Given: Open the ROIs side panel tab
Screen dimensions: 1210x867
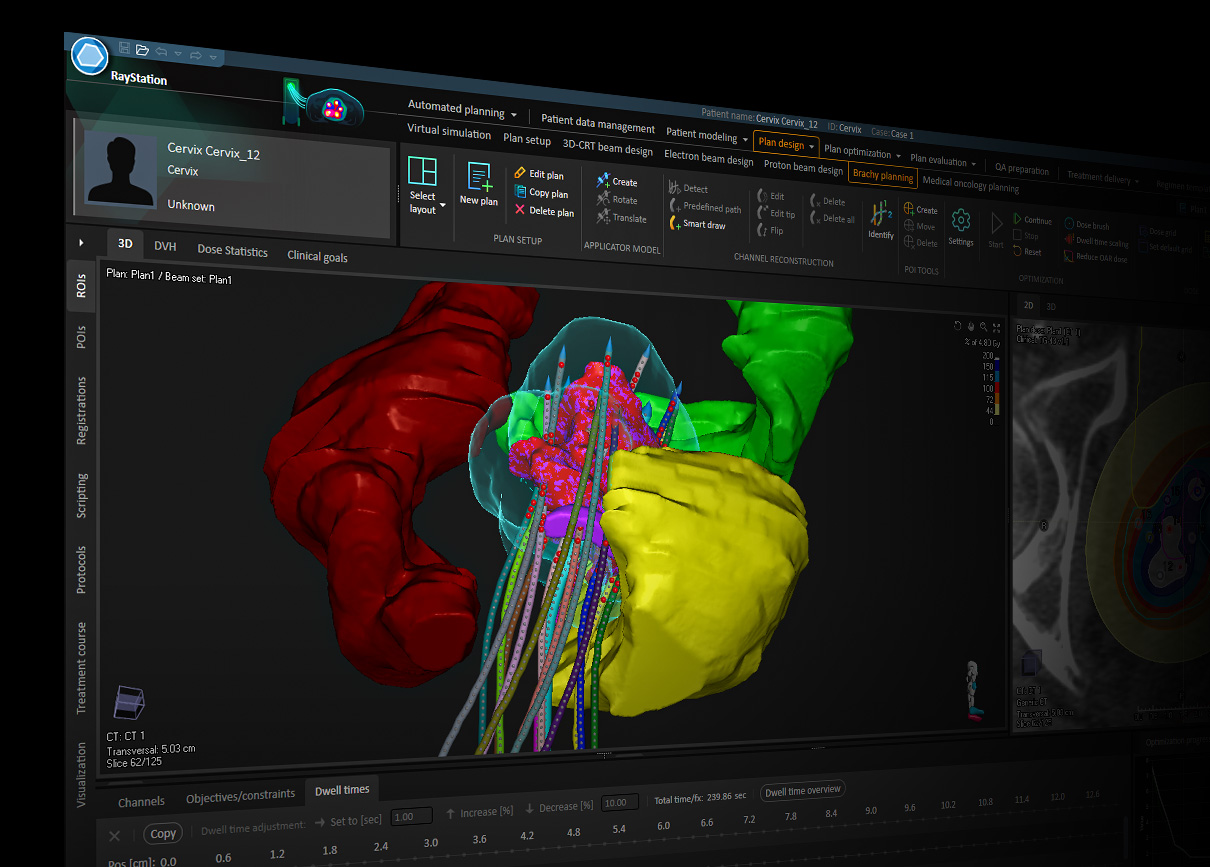Looking at the screenshot, I should pos(82,287).
